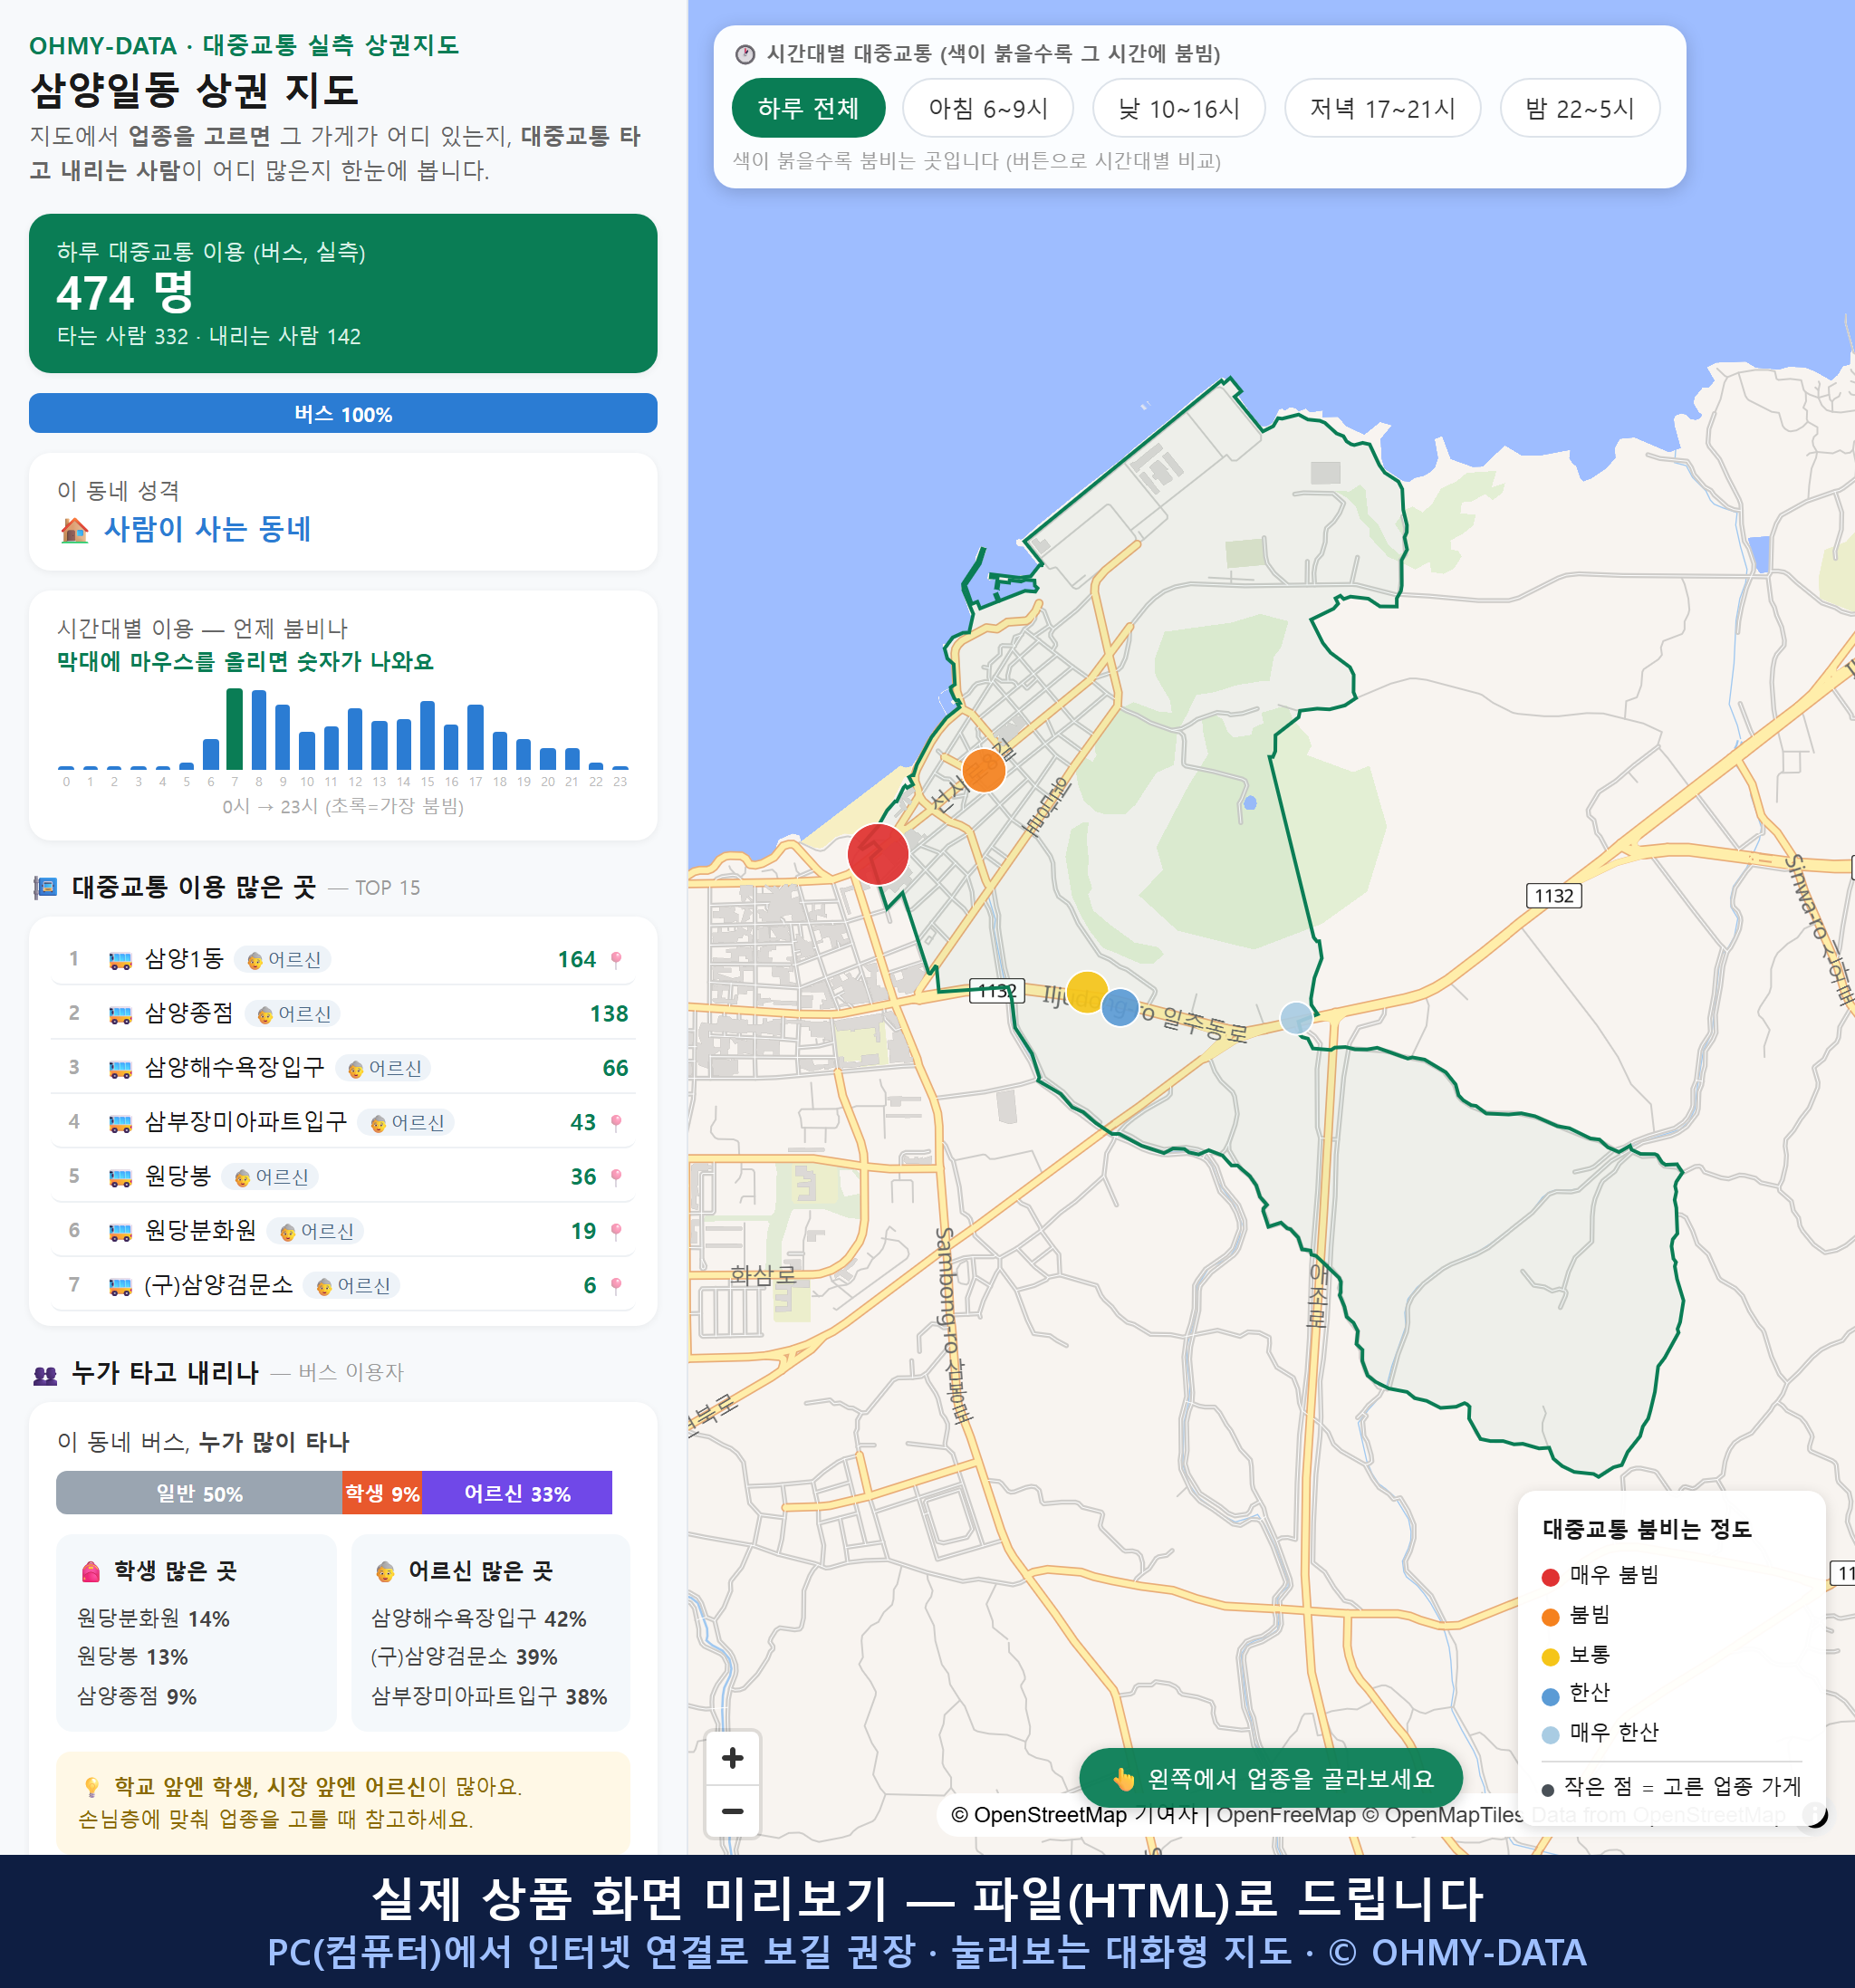
Task: Click the light blue 매우 한산 map marker
Action: pos(1296,1018)
